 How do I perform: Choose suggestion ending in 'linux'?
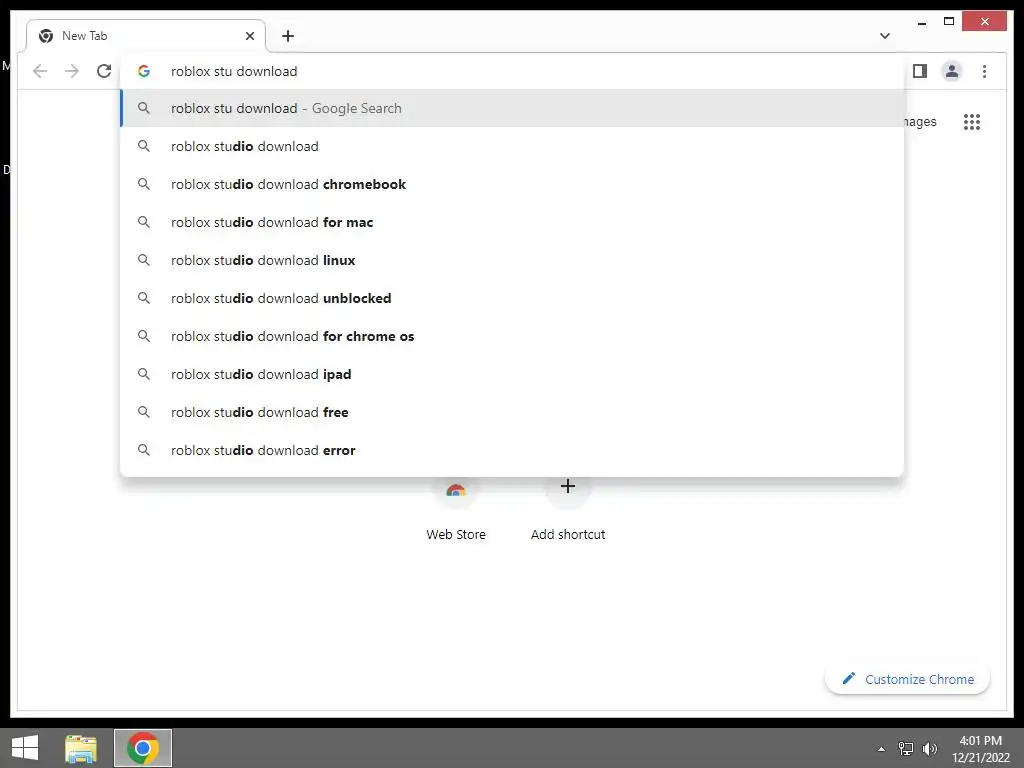pyautogui.click(x=513, y=260)
